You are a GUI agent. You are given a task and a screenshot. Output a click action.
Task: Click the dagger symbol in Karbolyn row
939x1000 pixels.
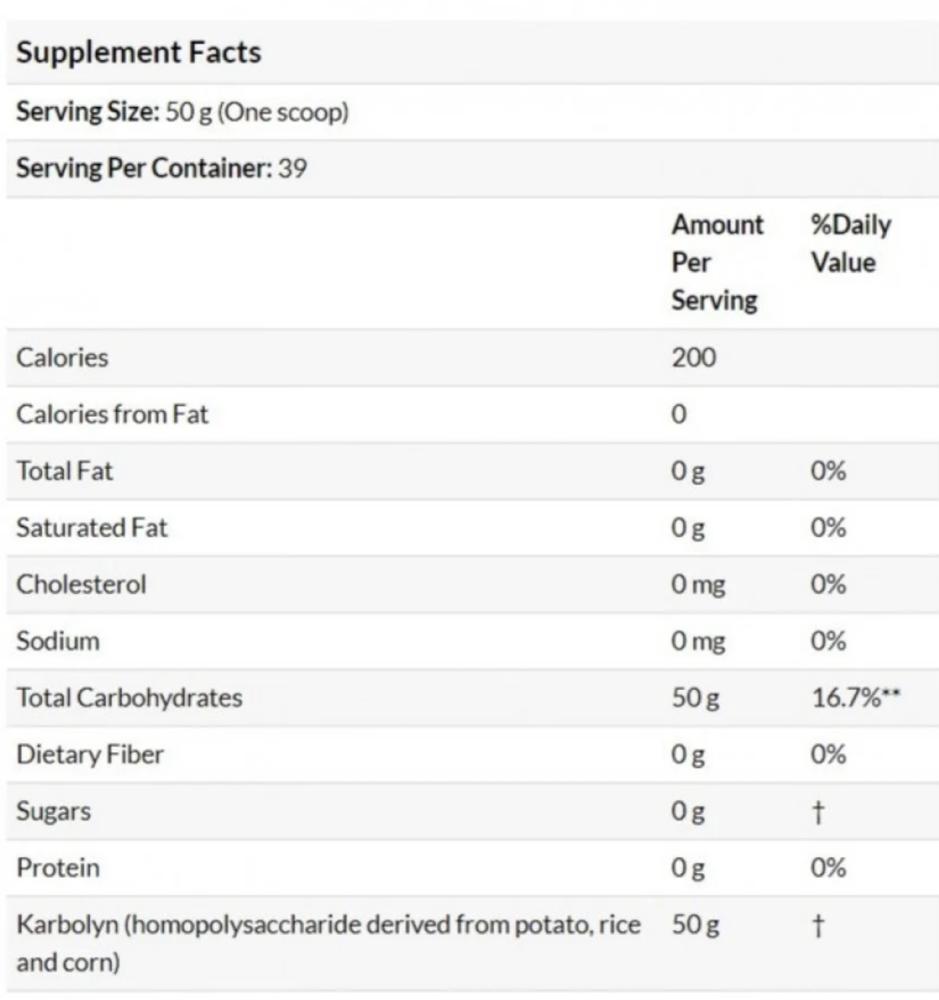coord(818,925)
